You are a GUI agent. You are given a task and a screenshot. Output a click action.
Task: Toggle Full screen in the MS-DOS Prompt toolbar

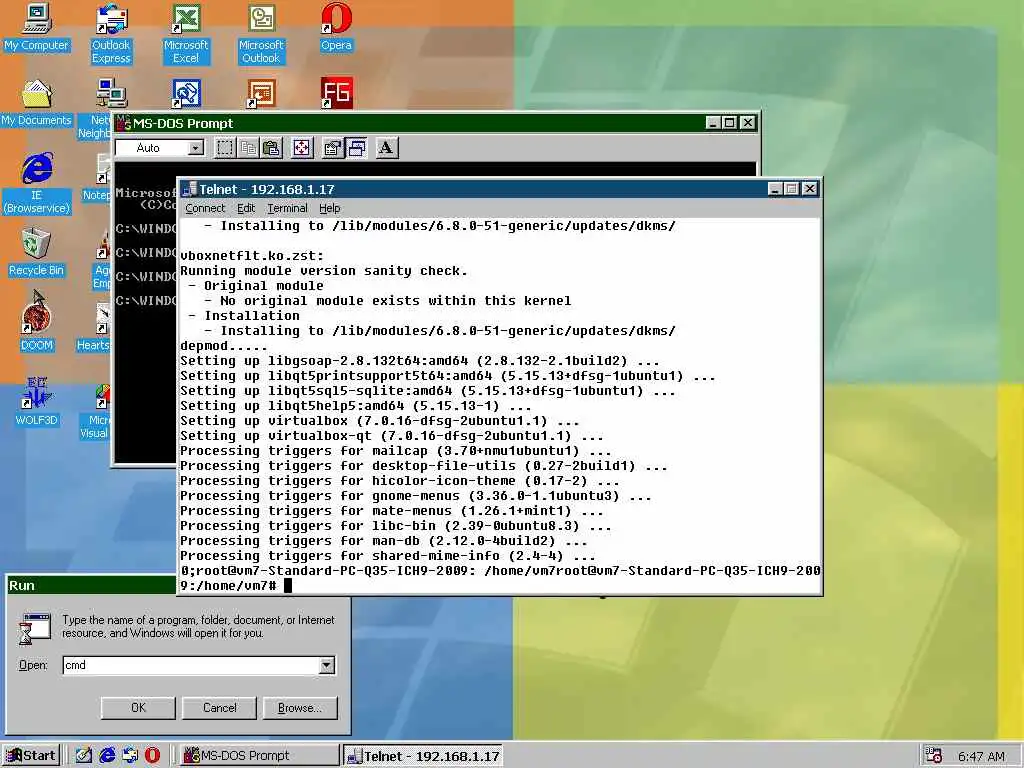[x=302, y=148]
